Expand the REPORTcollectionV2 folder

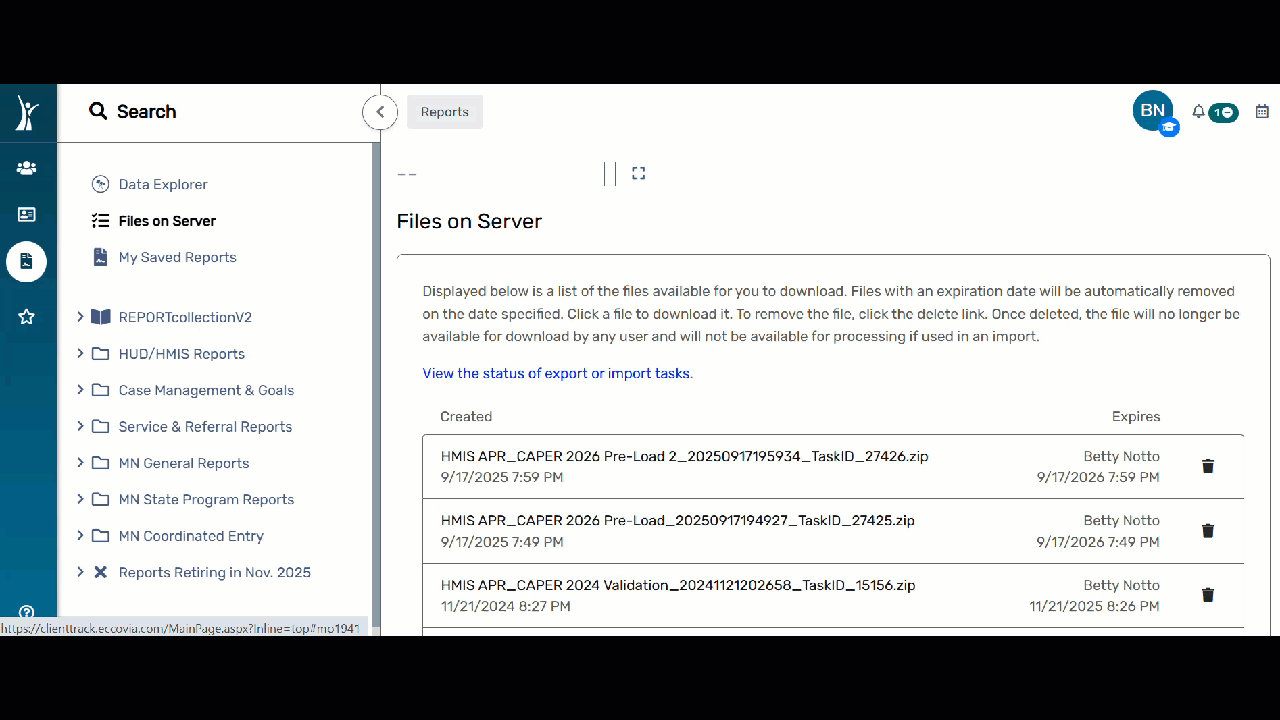[81, 317]
